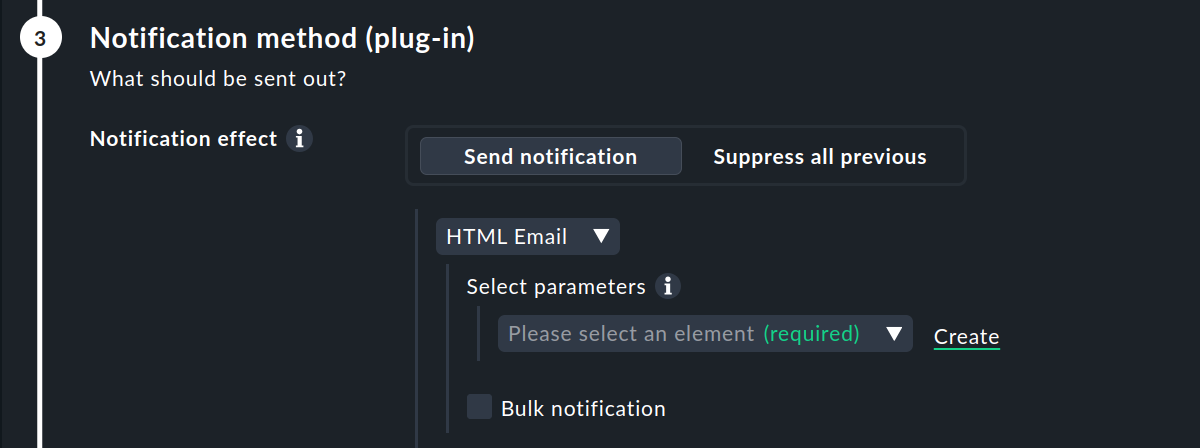The height and width of the screenshot is (448, 1200).
Task: Click the 'Please select an element' placeholder text
Action: click(631, 334)
